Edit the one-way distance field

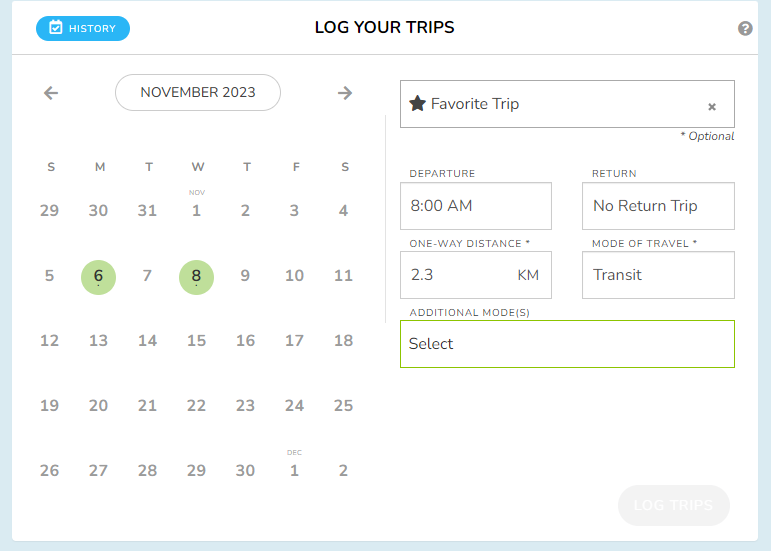(x=475, y=275)
